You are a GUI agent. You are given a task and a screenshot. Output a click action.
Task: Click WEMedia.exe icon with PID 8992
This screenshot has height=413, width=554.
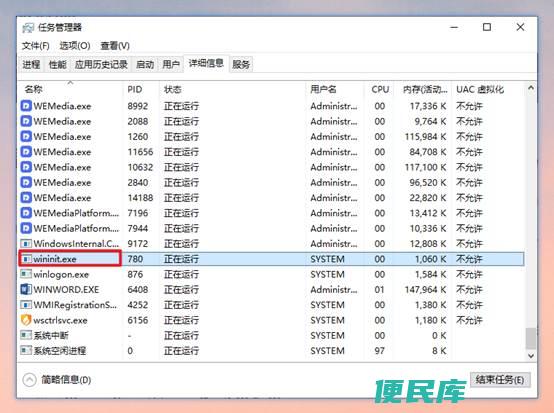[x=26, y=106]
